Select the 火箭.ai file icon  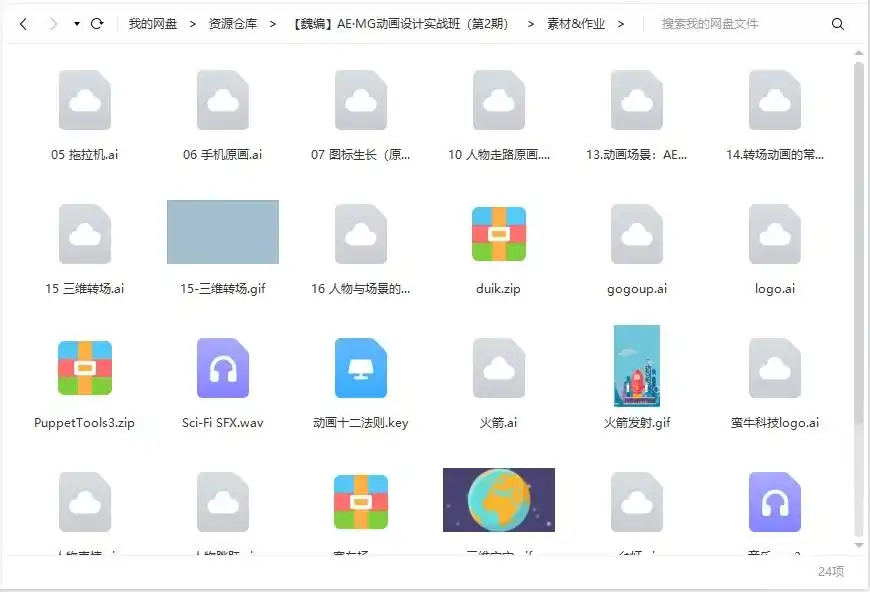point(499,367)
